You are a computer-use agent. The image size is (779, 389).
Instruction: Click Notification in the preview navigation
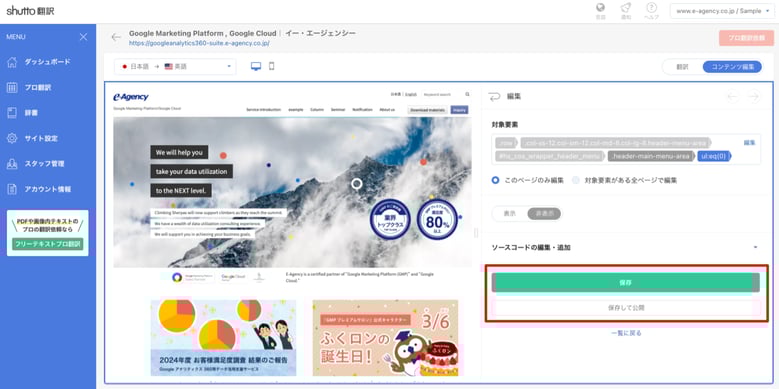362,109
